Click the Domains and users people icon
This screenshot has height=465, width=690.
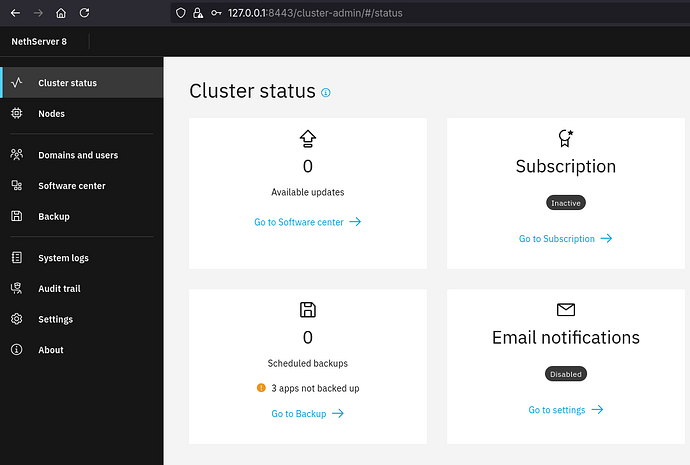pos(17,155)
